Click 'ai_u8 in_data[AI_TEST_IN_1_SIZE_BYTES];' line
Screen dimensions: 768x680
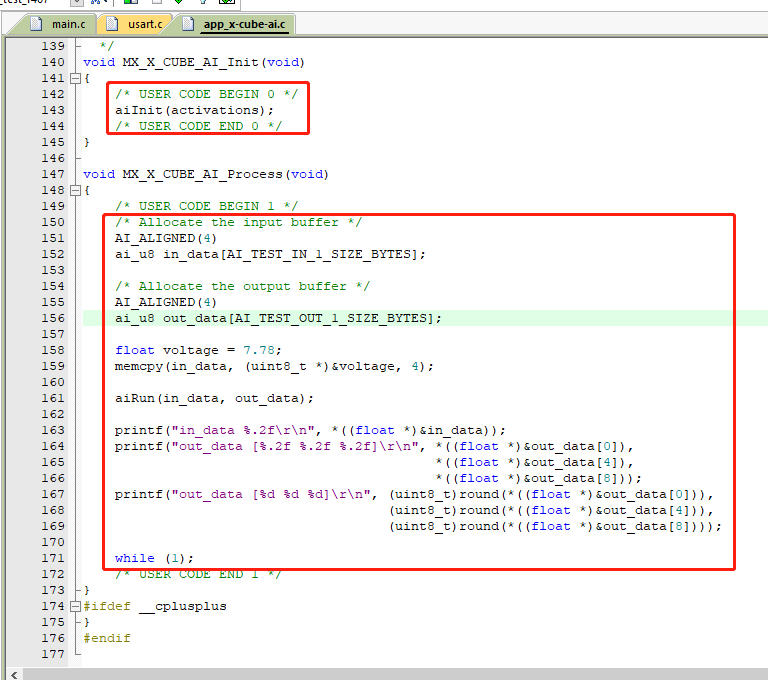pyautogui.click(x=270, y=254)
